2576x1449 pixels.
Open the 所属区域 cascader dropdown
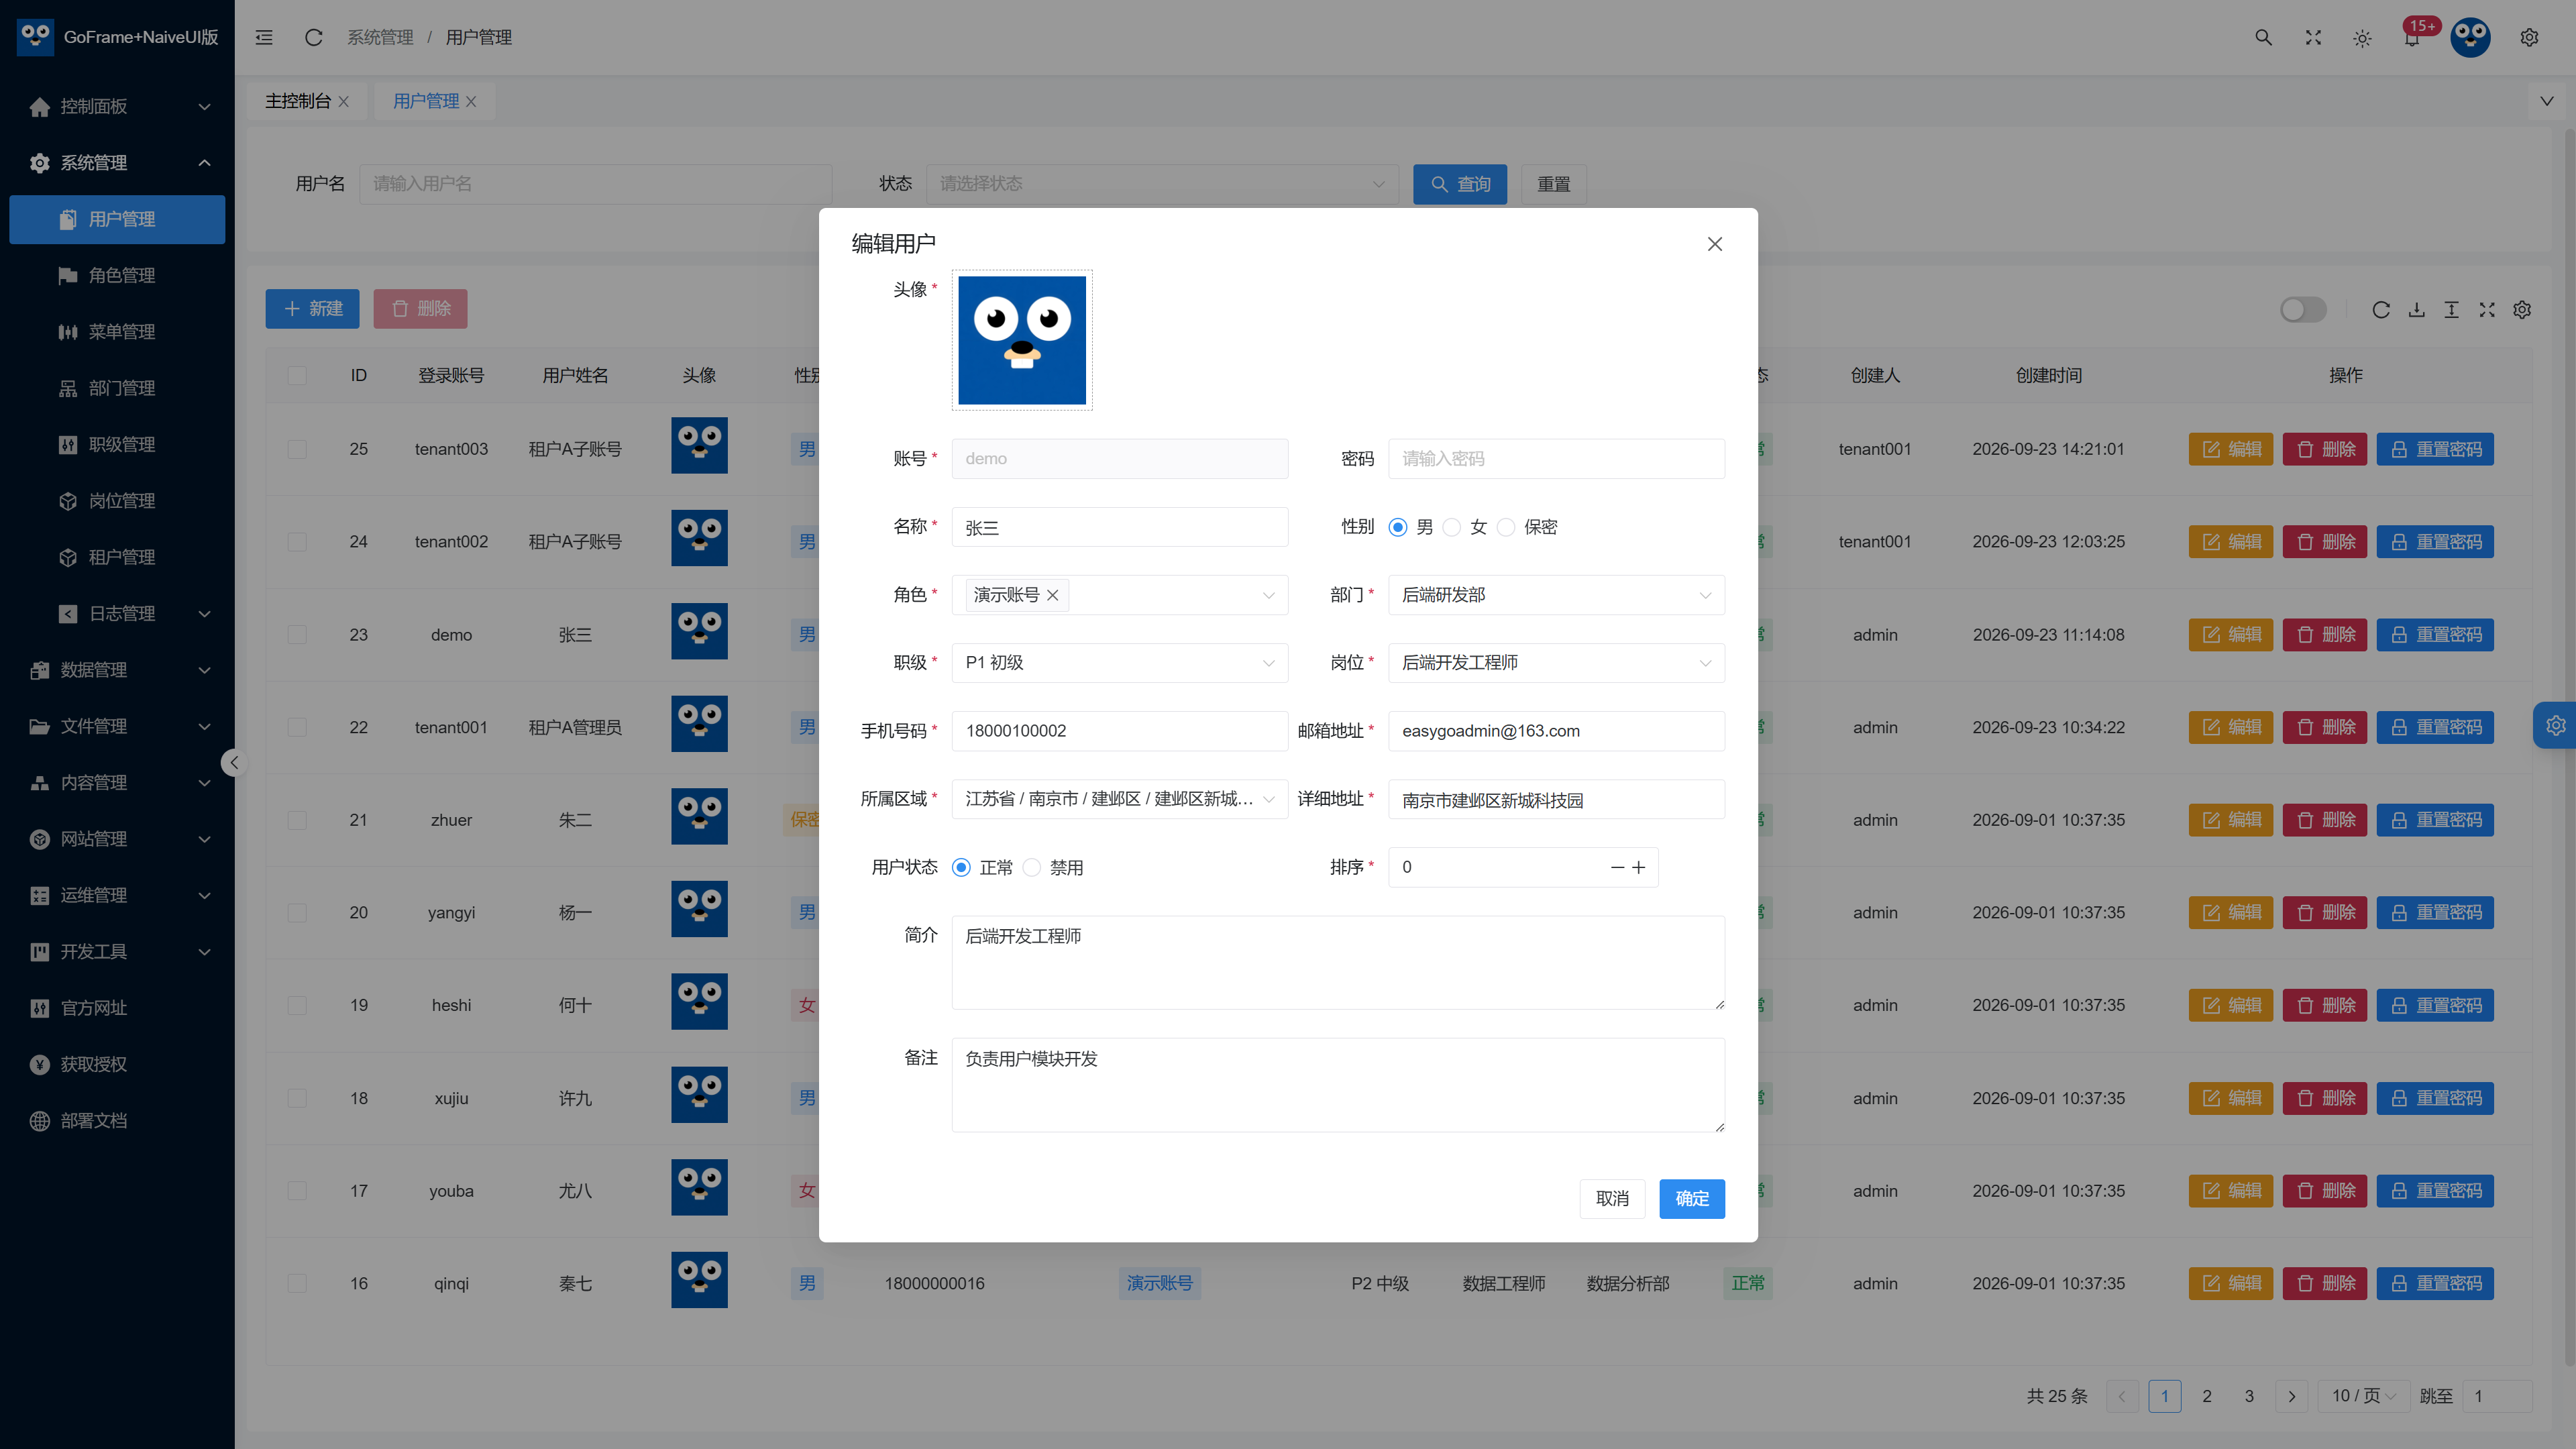1120,799
